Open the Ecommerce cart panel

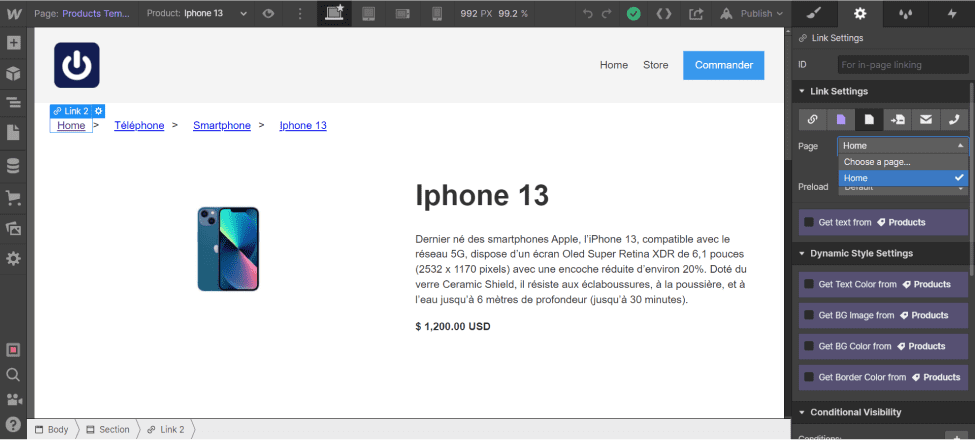[13, 198]
